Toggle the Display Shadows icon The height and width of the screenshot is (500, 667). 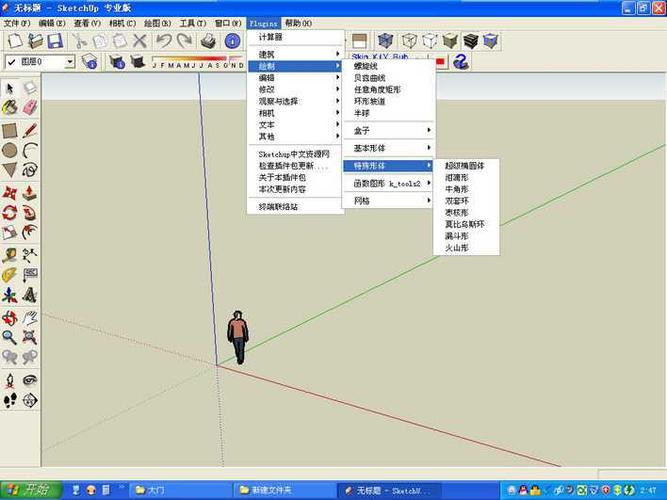[x=137, y=62]
